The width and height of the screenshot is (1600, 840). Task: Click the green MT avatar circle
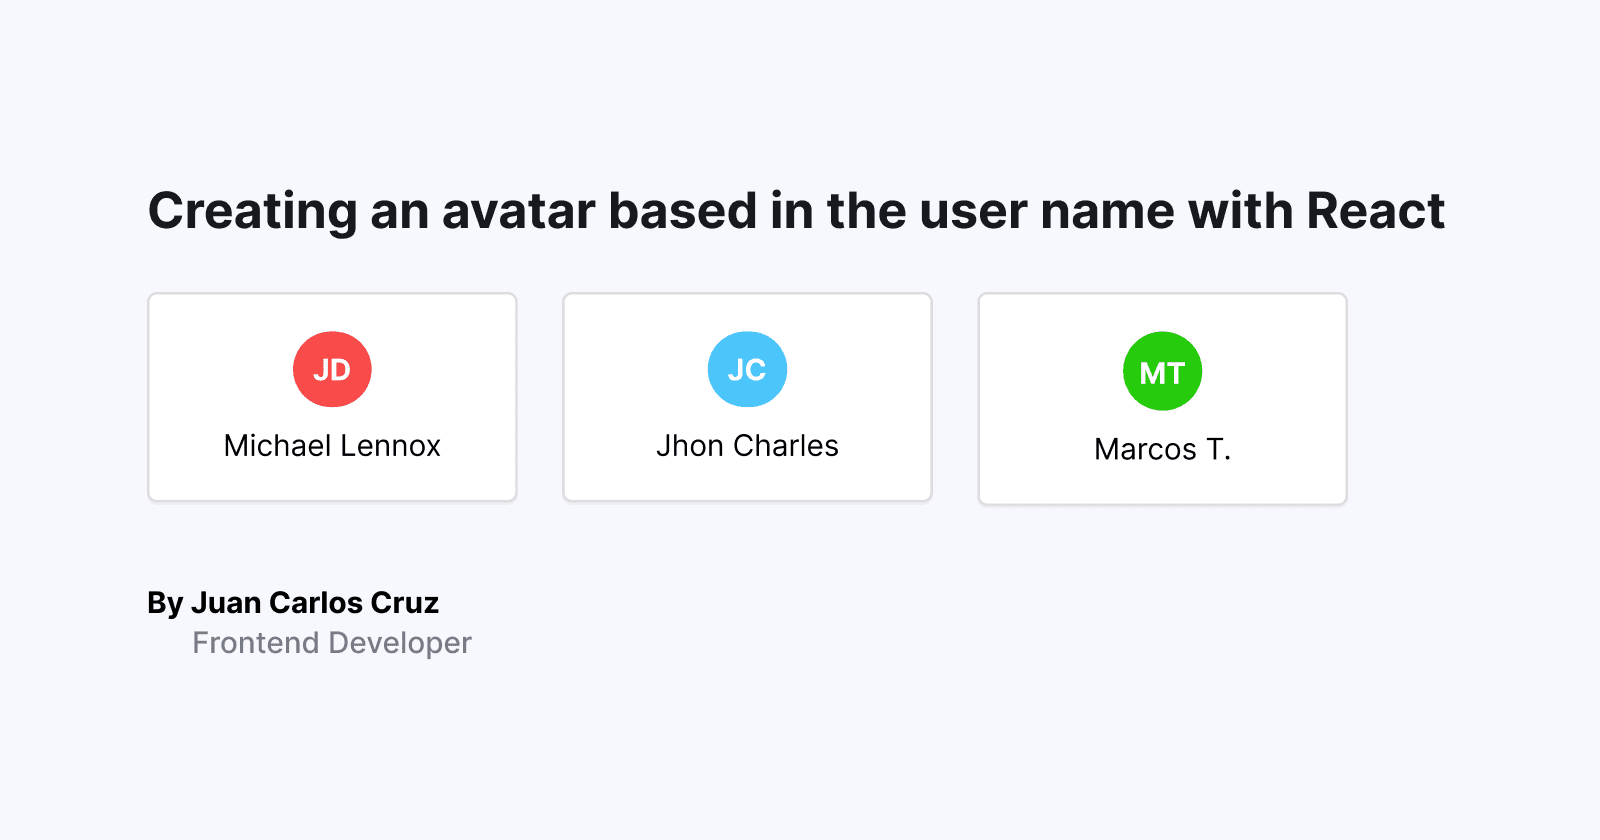(x=1162, y=372)
